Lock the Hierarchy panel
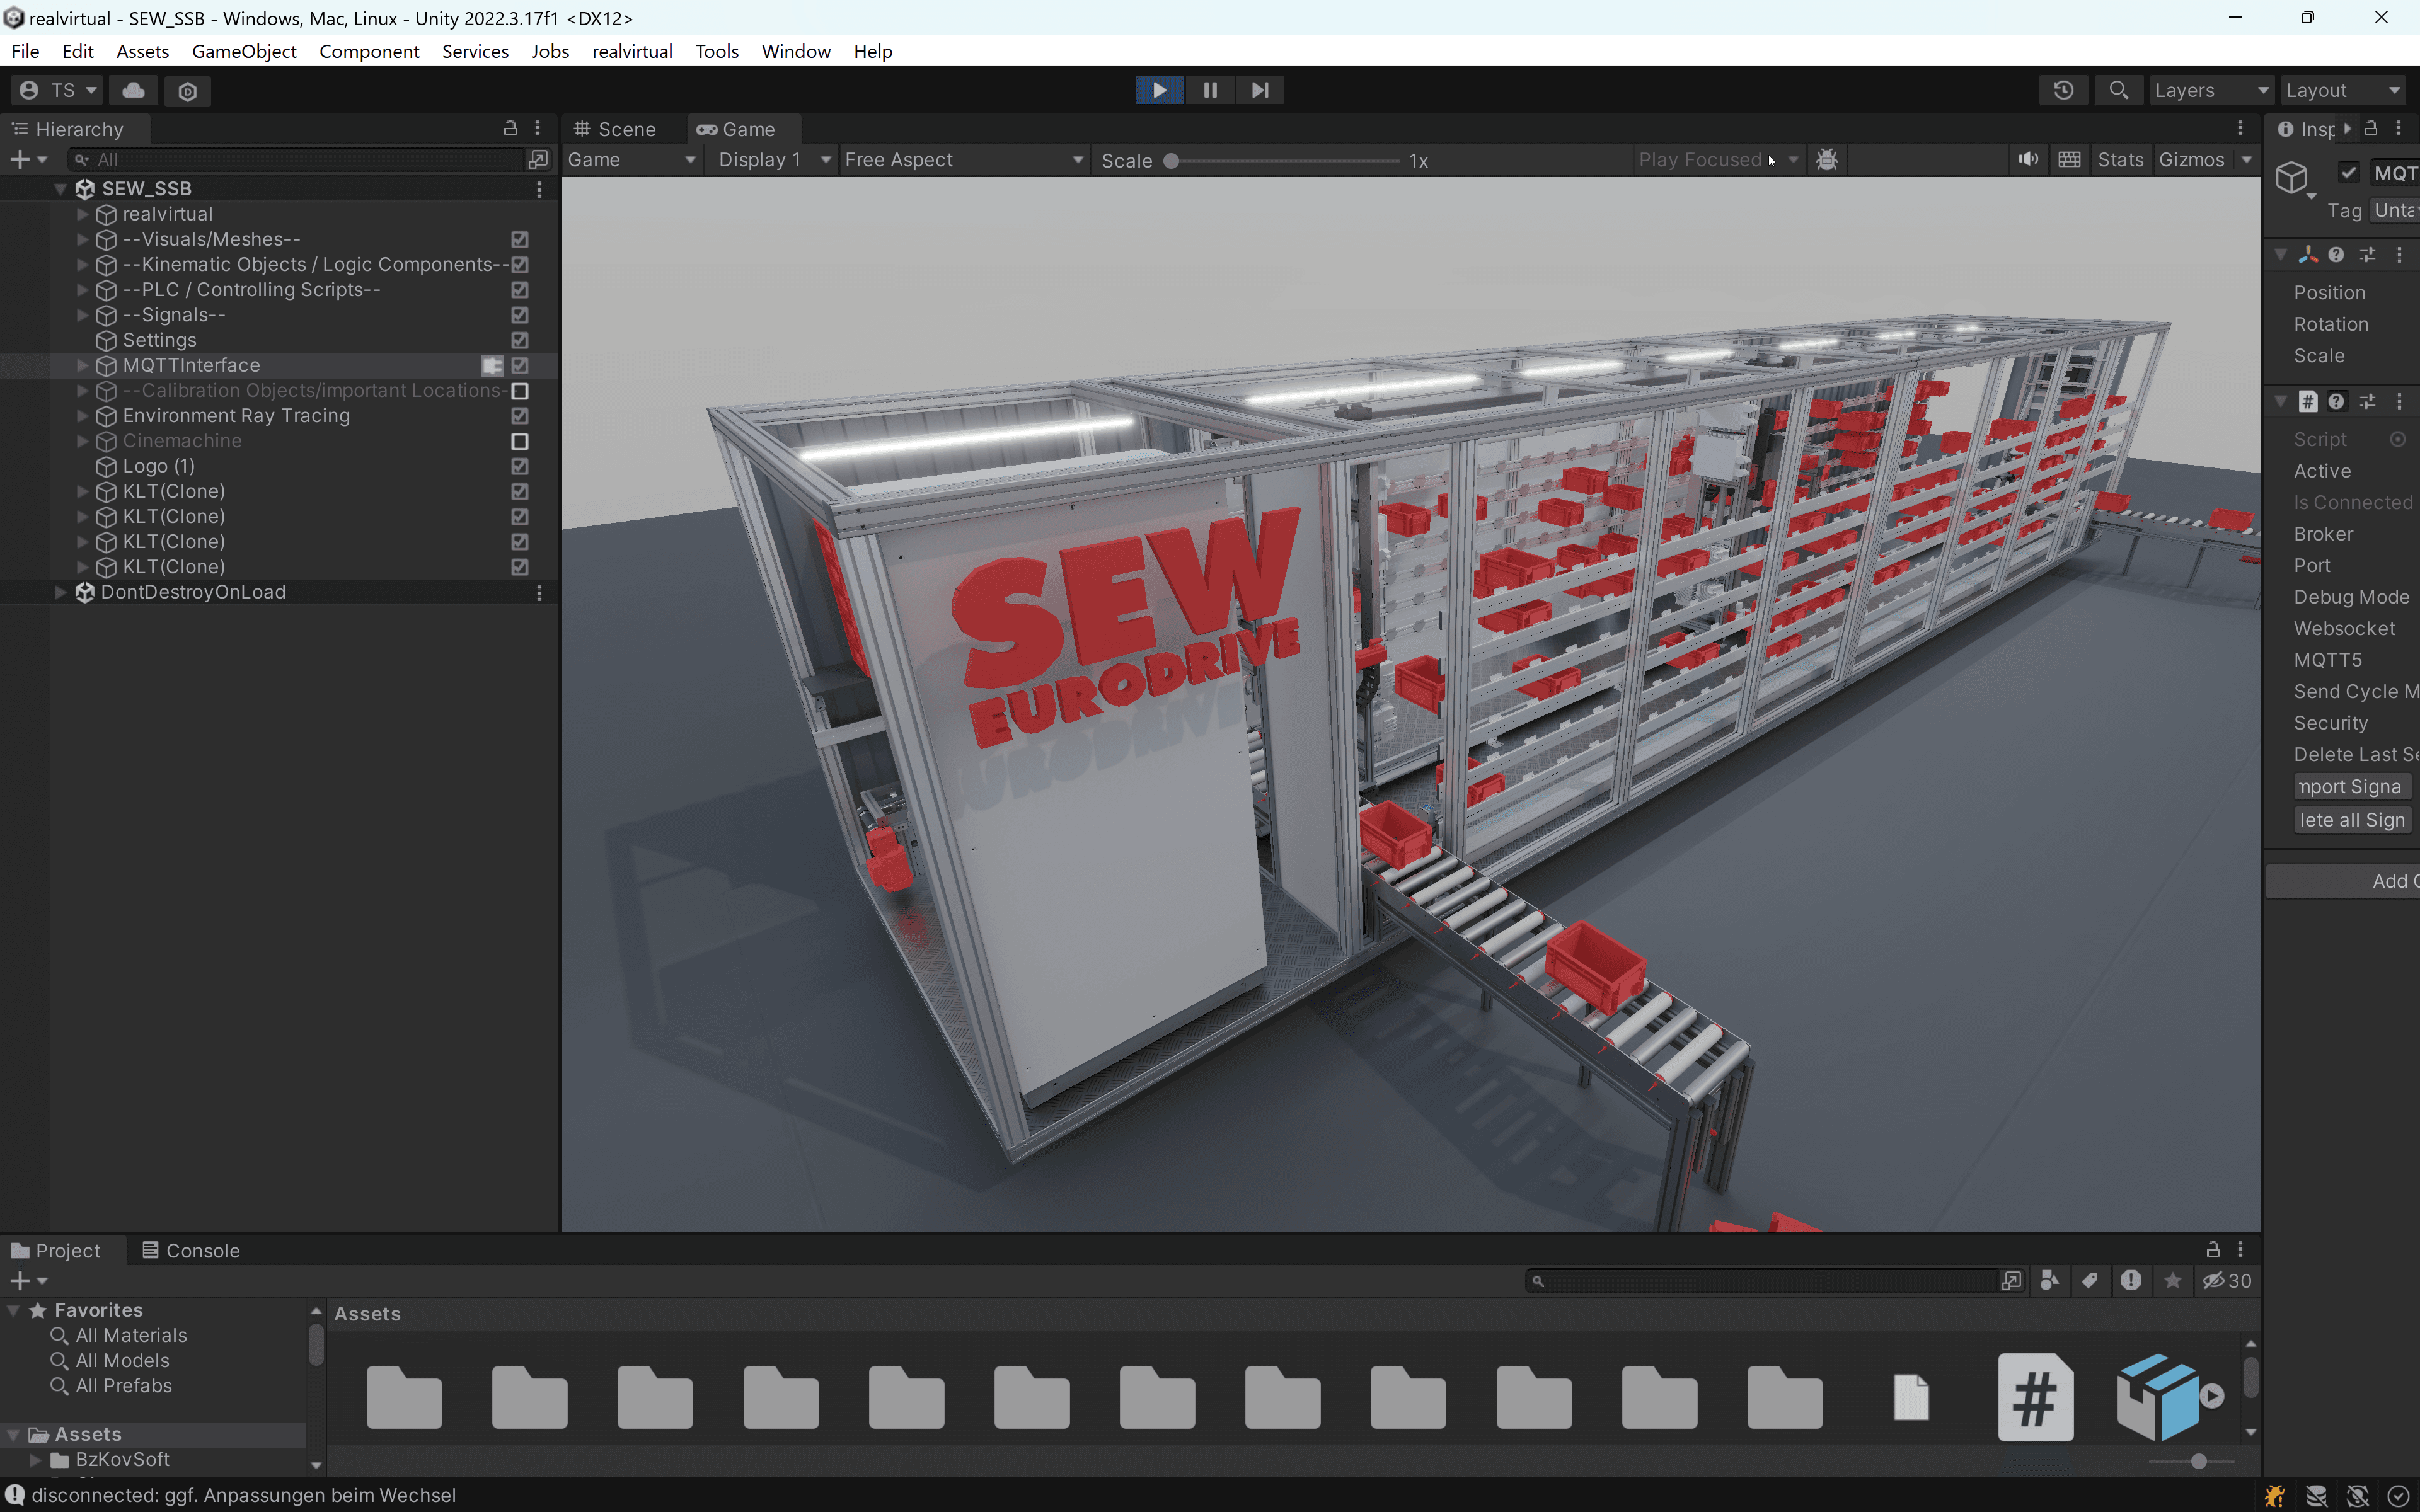 (510, 128)
